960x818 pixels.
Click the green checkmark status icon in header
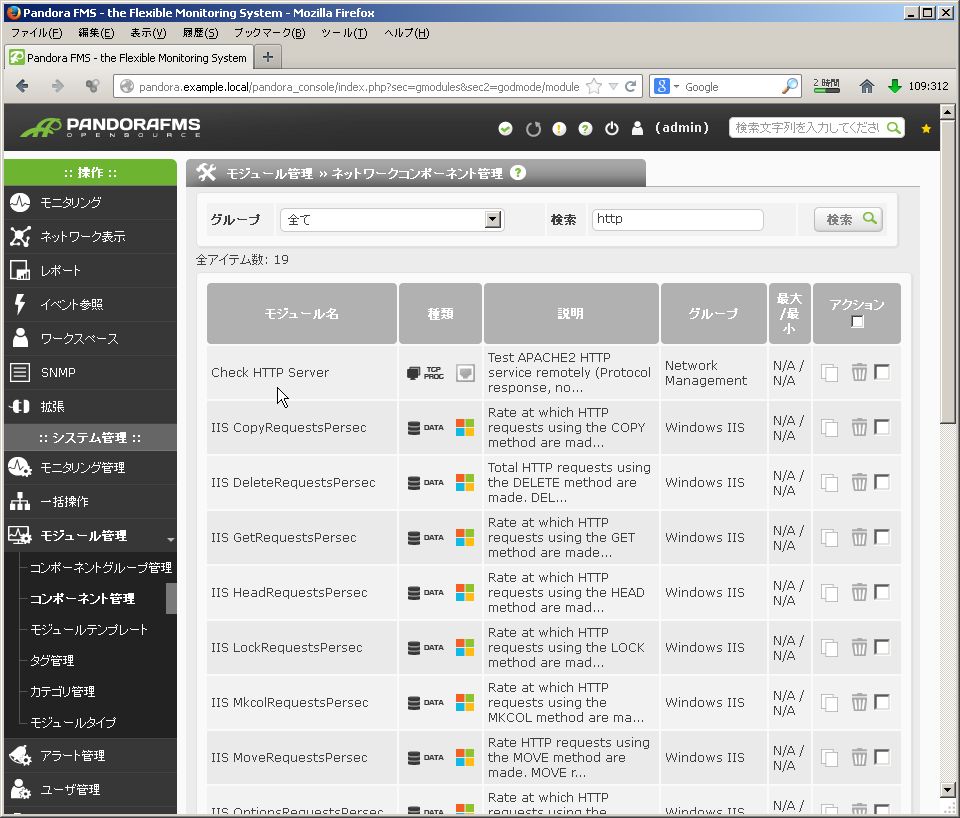point(505,129)
